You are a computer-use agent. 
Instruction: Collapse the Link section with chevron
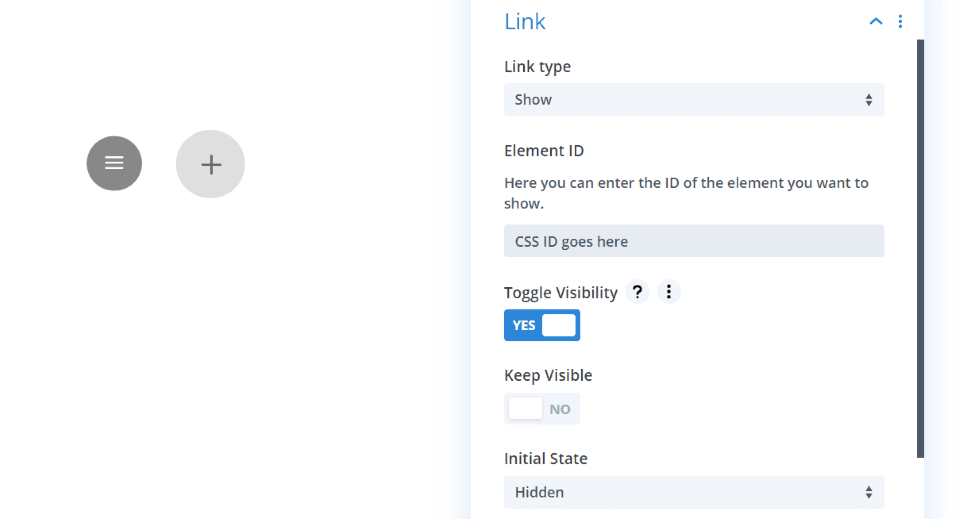(876, 21)
